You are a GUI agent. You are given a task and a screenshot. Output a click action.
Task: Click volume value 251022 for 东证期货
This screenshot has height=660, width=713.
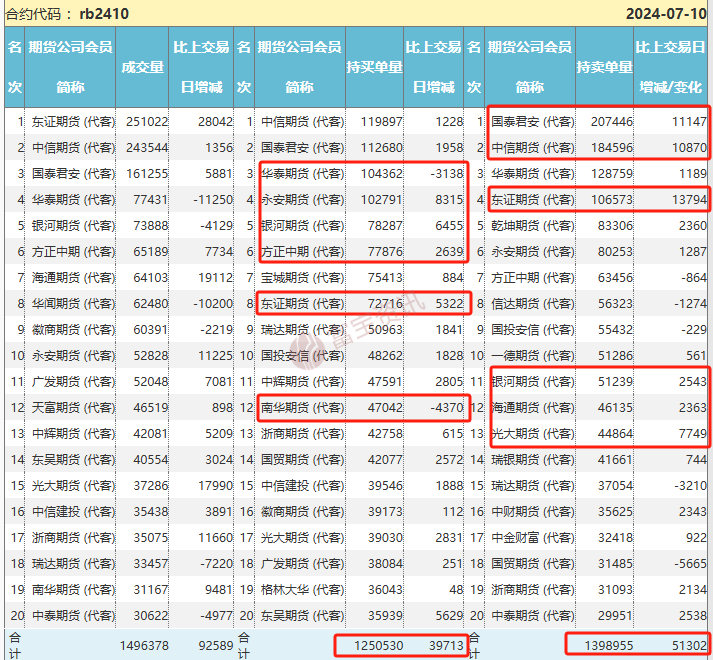(147, 121)
